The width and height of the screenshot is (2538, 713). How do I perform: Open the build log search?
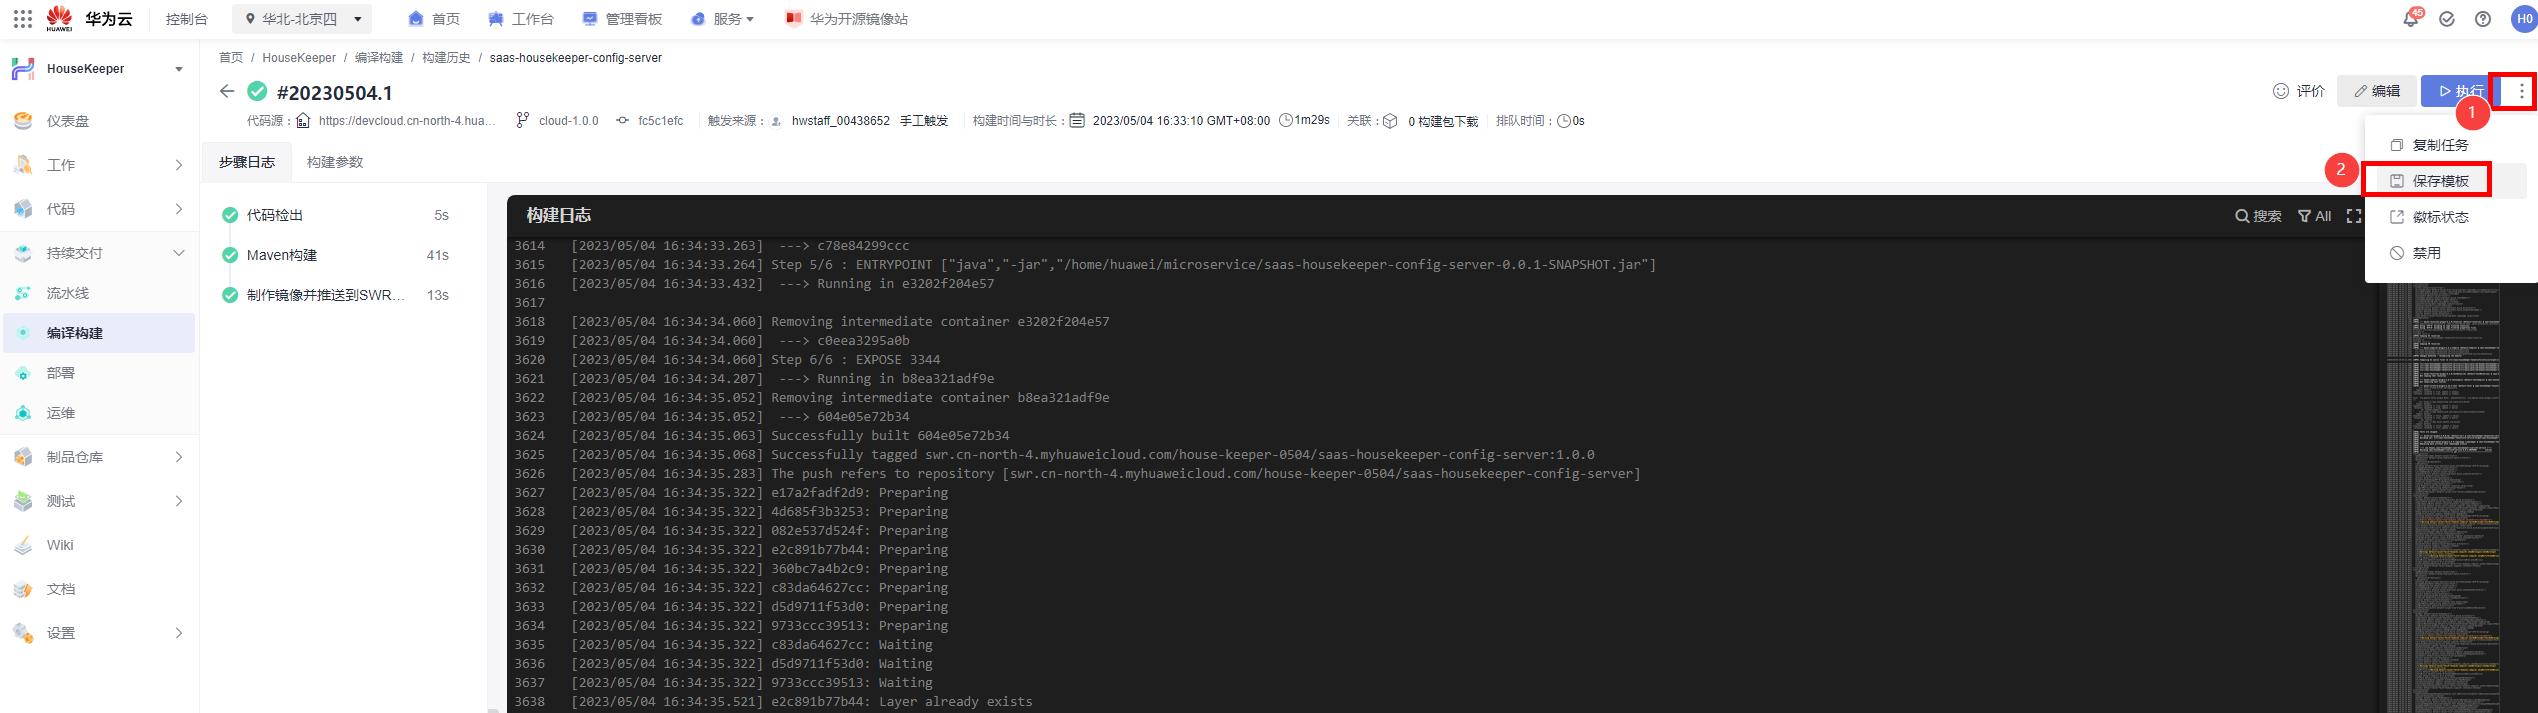[2258, 216]
